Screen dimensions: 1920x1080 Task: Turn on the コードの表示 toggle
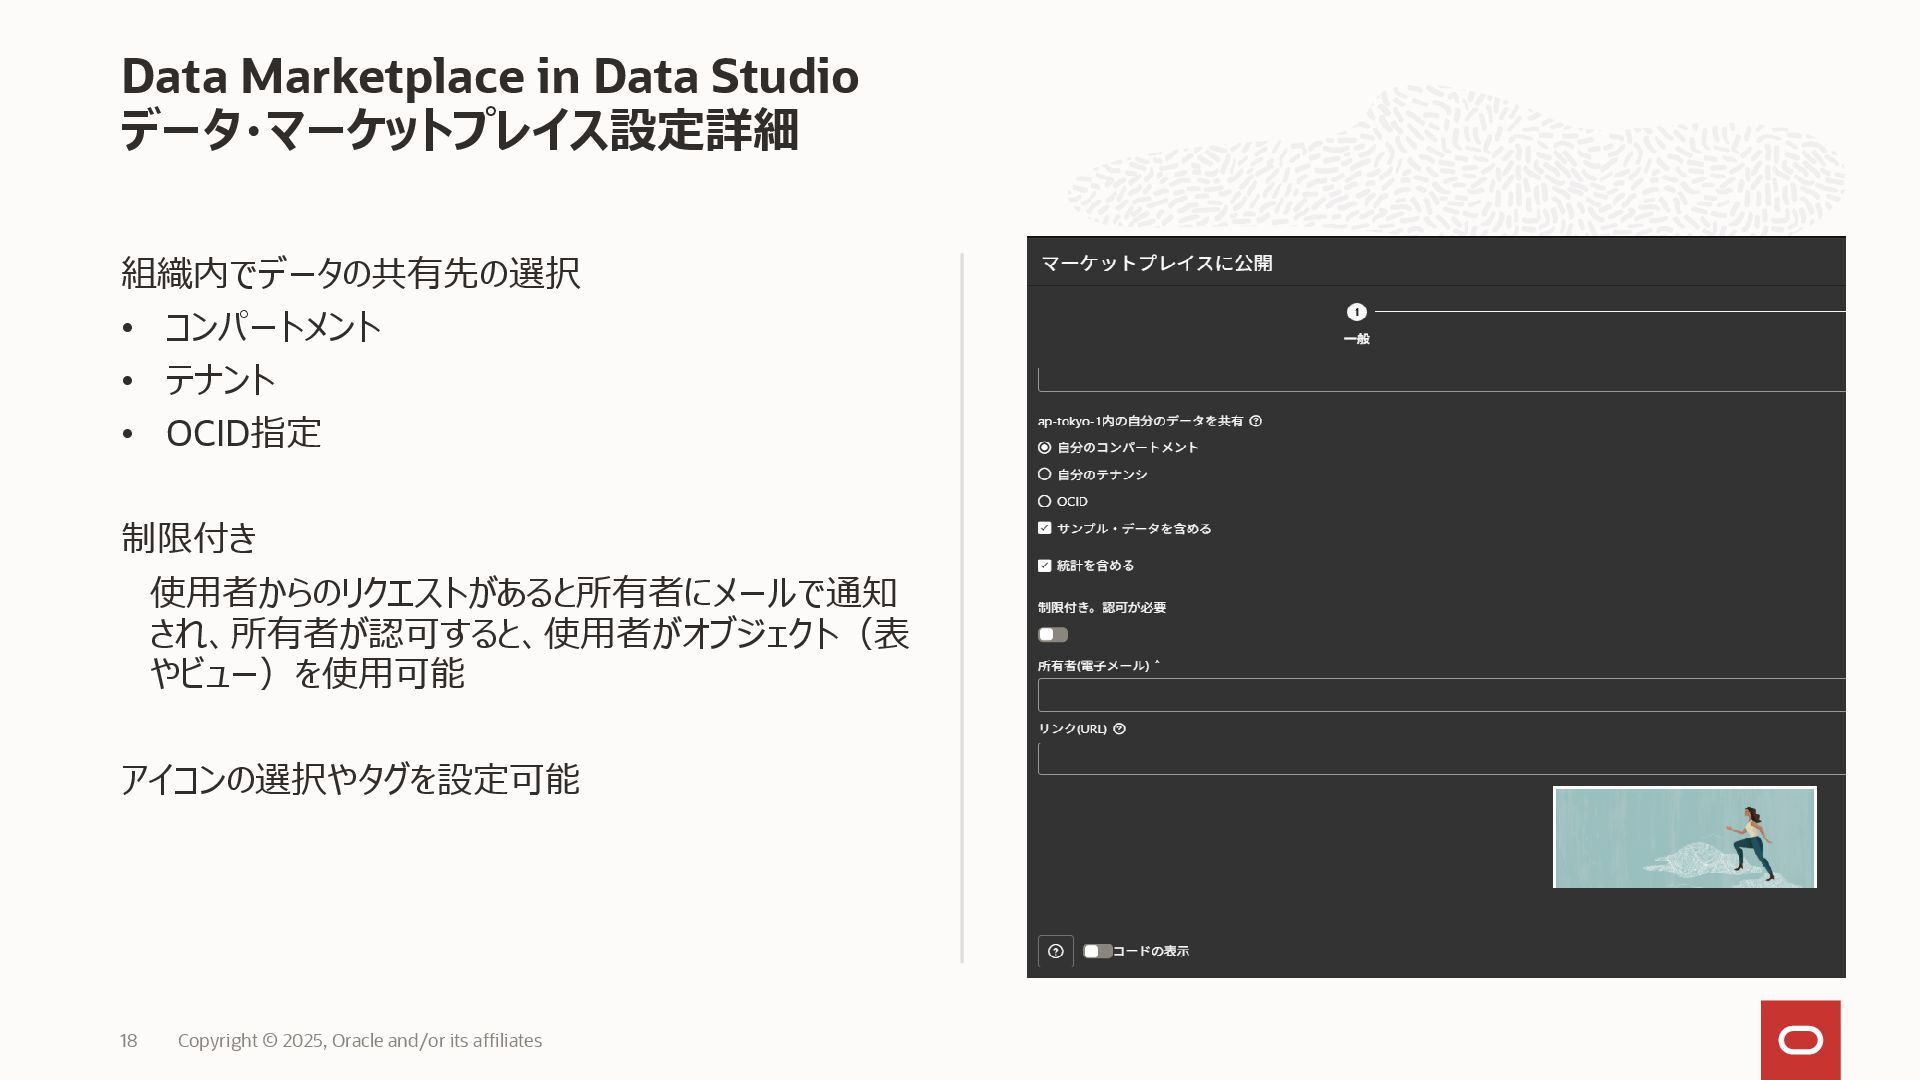coord(1097,951)
